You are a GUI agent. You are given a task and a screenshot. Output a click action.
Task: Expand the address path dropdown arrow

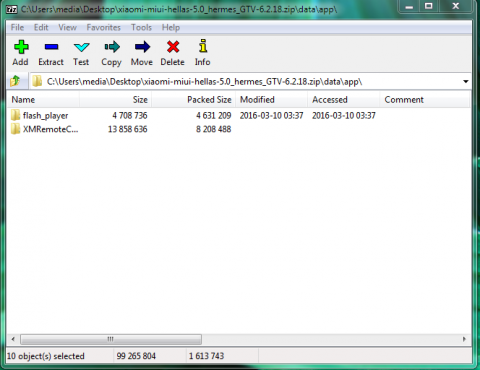click(x=466, y=81)
